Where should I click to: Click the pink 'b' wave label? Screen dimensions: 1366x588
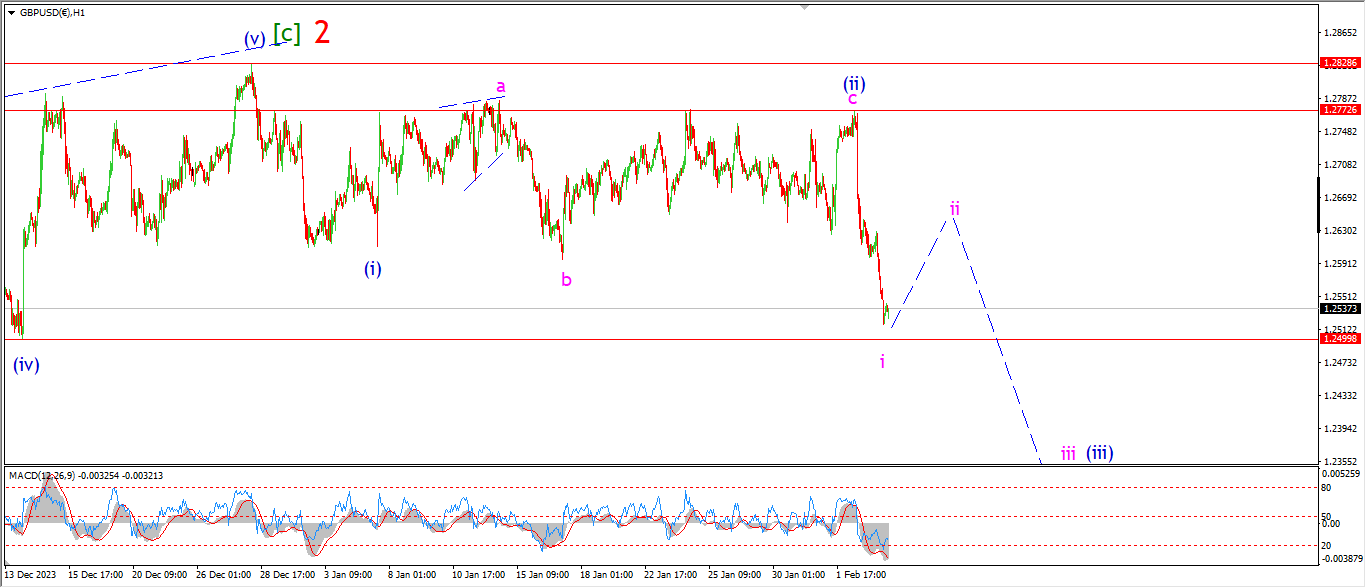566,280
